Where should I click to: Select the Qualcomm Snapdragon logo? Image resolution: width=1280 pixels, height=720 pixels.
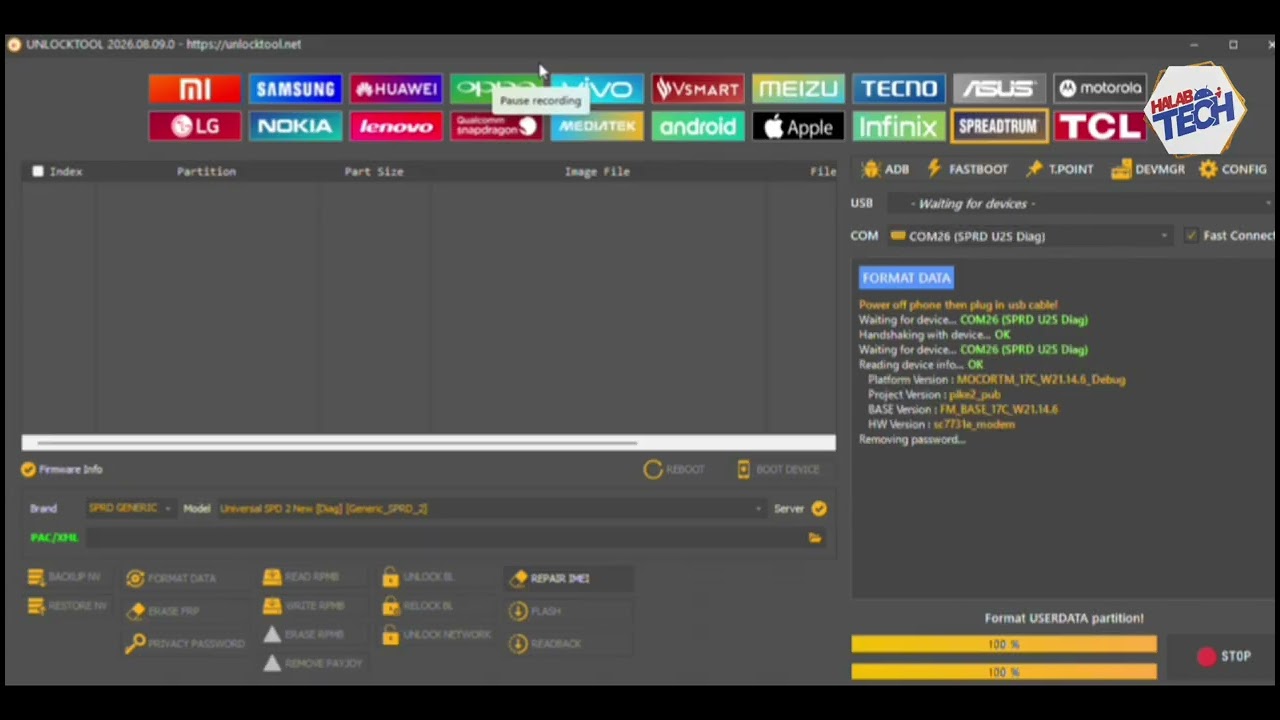(496, 126)
